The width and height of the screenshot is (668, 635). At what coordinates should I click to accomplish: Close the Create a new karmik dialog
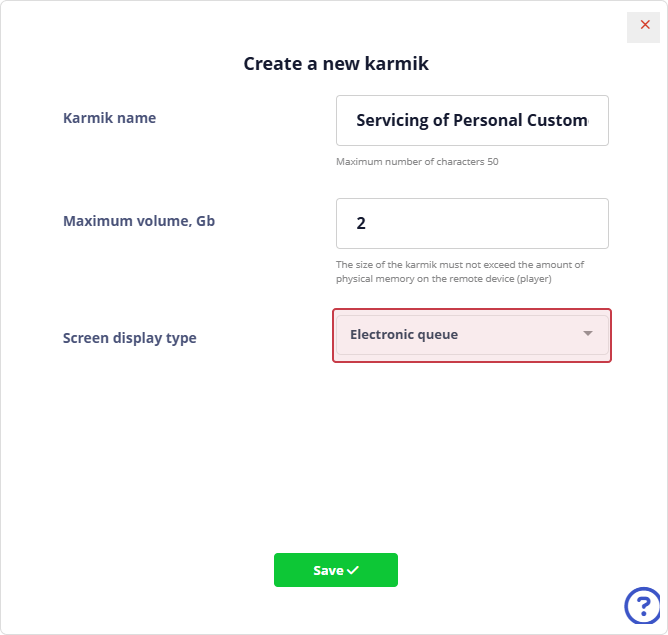(644, 25)
